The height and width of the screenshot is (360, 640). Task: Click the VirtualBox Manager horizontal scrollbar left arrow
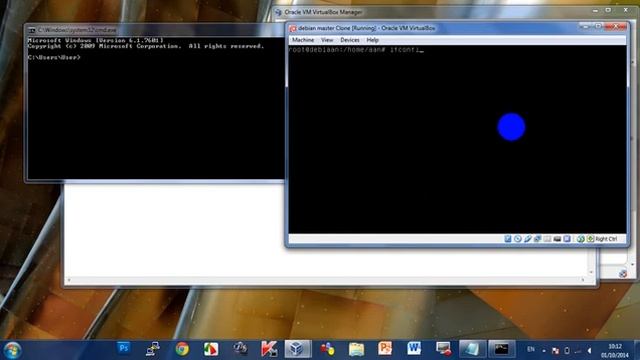pyautogui.click(x=69, y=280)
